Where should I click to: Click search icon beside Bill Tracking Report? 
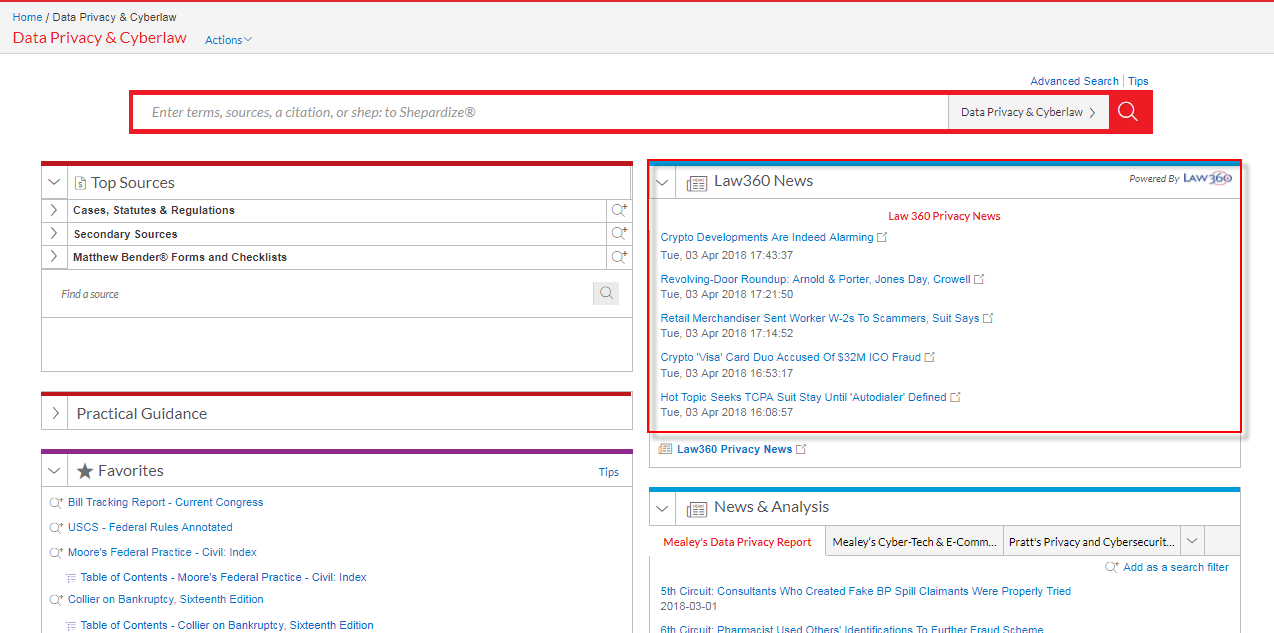(56, 502)
